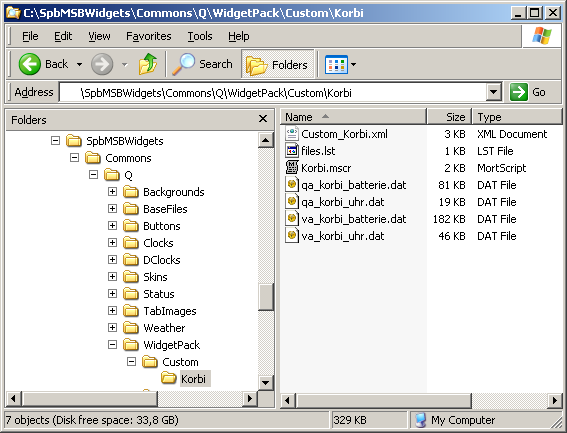Open Back history dropdown arrow
The width and height of the screenshot is (567, 433).
click(79, 64)
